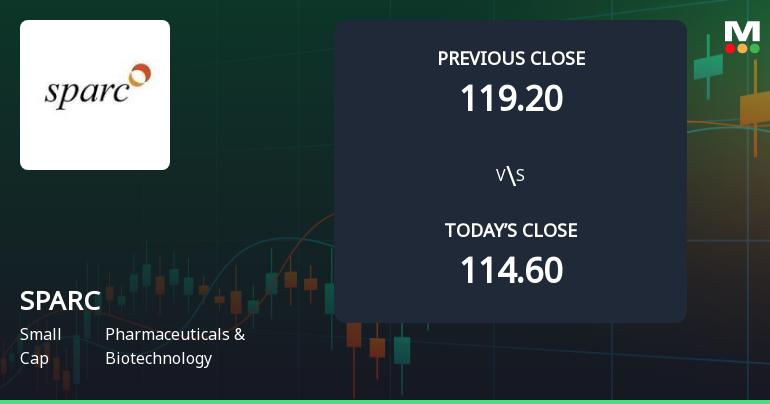Click the orange candlestick under the price card
Image resolution: width=770 pixels, height=404 pixels.
click(377, 347)
